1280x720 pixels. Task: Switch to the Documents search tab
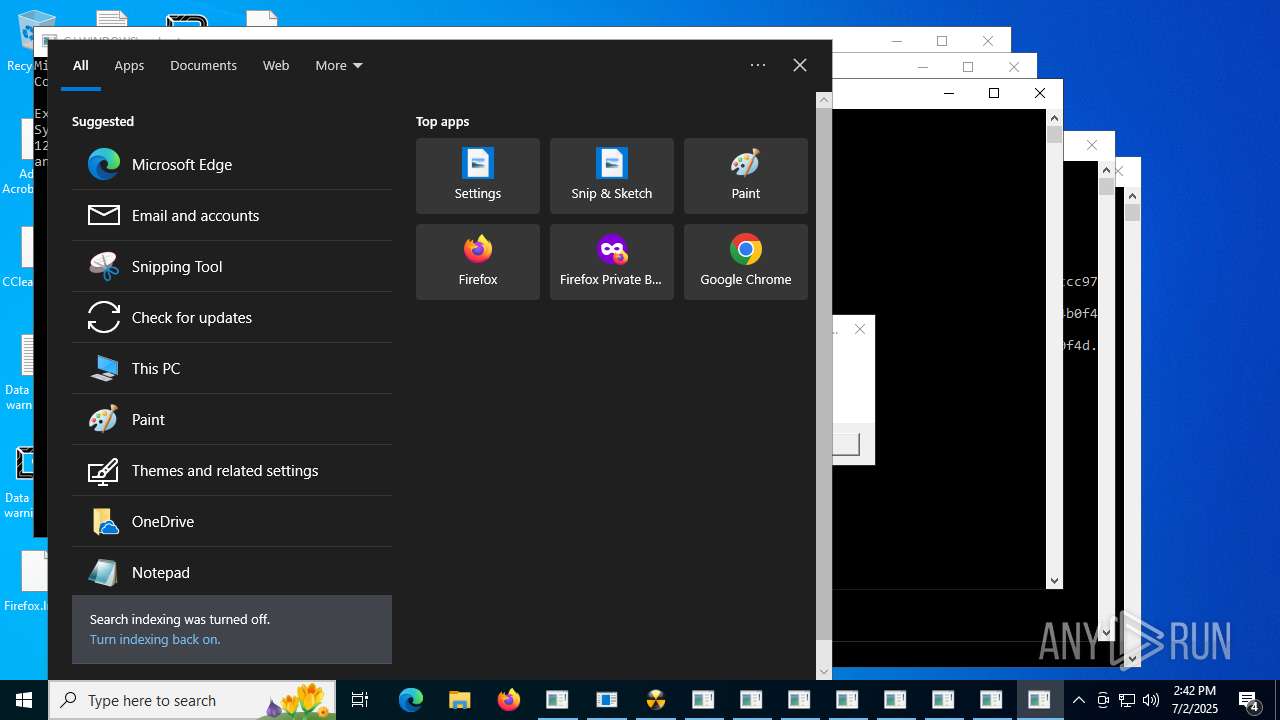coord(203,65)
